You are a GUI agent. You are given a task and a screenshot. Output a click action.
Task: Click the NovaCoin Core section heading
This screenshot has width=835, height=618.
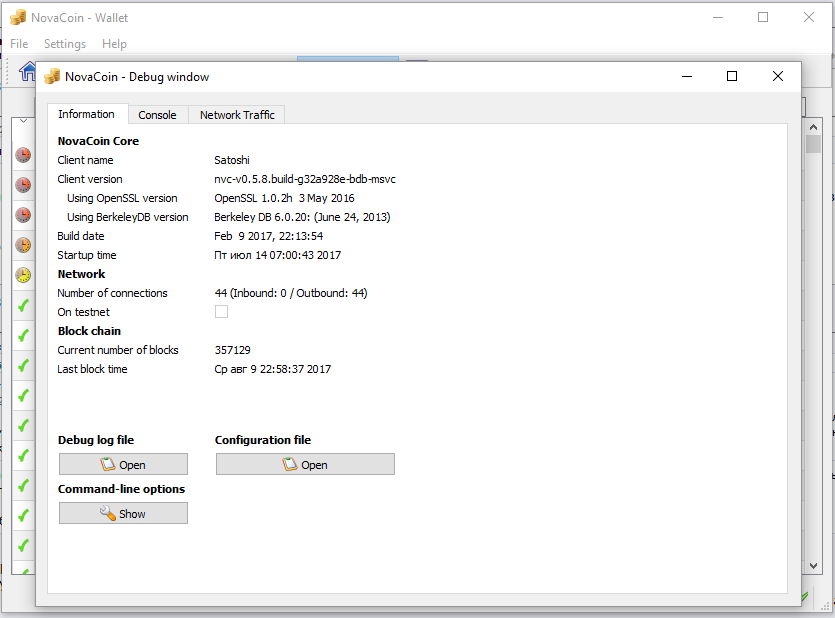99,141
